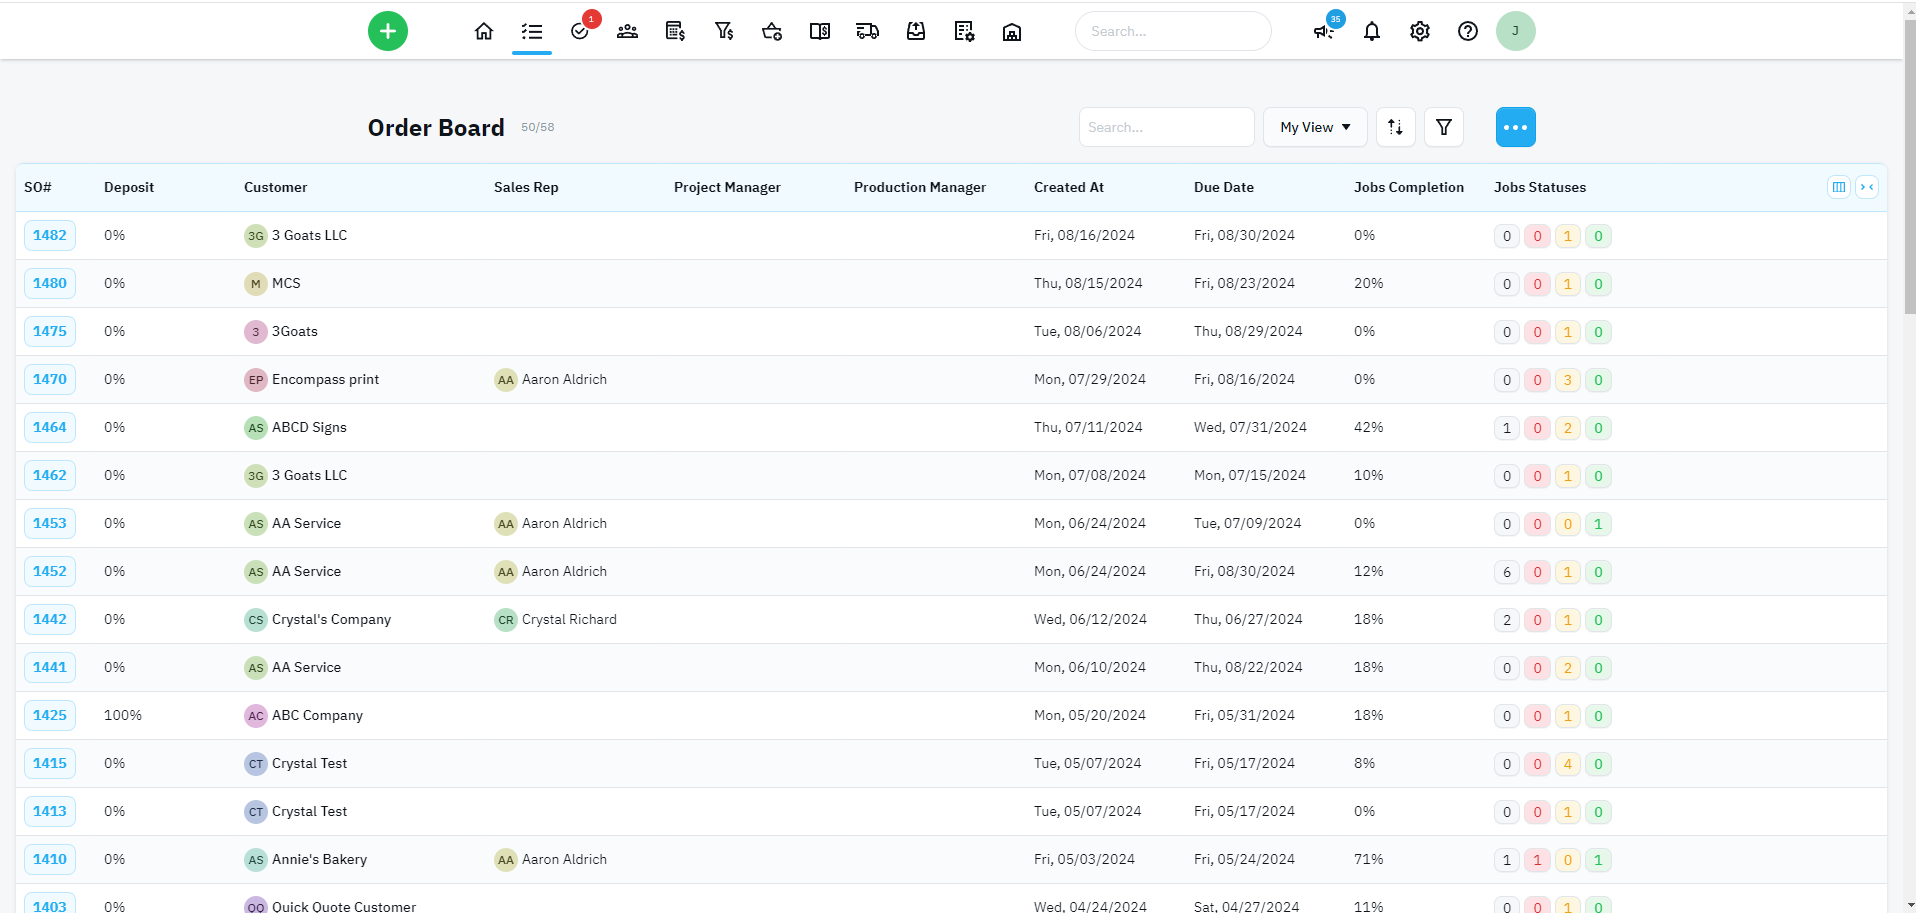Open the warehouse building icon
Viewport: 1916px width, 913px height.
click(1011, 31)
